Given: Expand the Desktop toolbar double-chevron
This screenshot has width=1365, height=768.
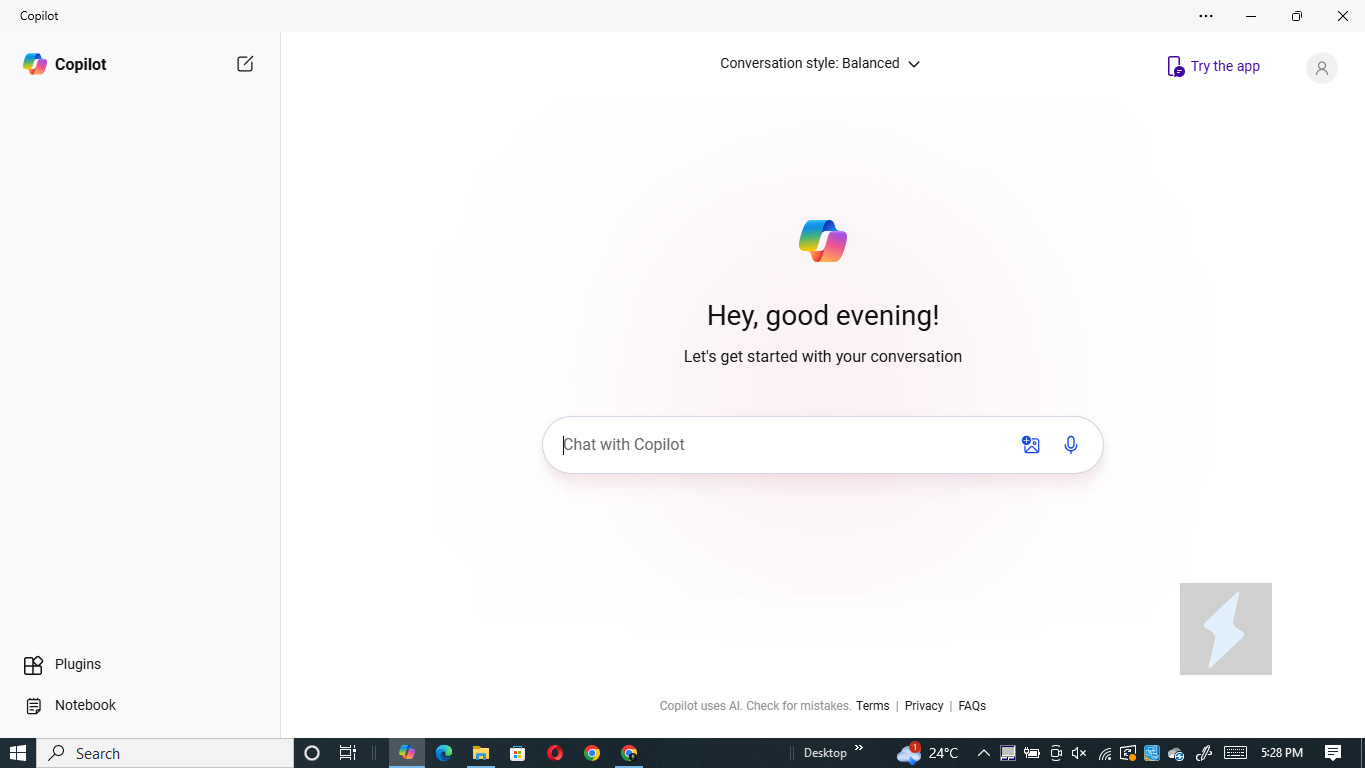Looking at the screenshot, I should point(858,749).
